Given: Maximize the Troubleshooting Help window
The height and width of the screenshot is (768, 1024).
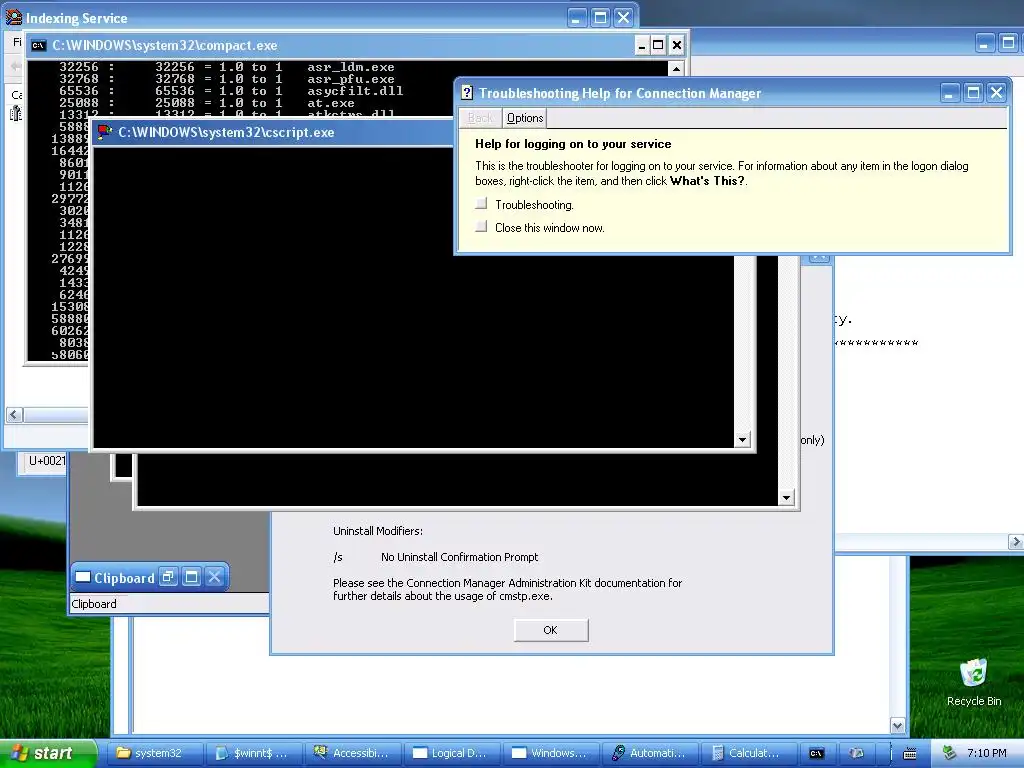Looking at the screenshot, I should pyautogui.click(x=973, y=93).
